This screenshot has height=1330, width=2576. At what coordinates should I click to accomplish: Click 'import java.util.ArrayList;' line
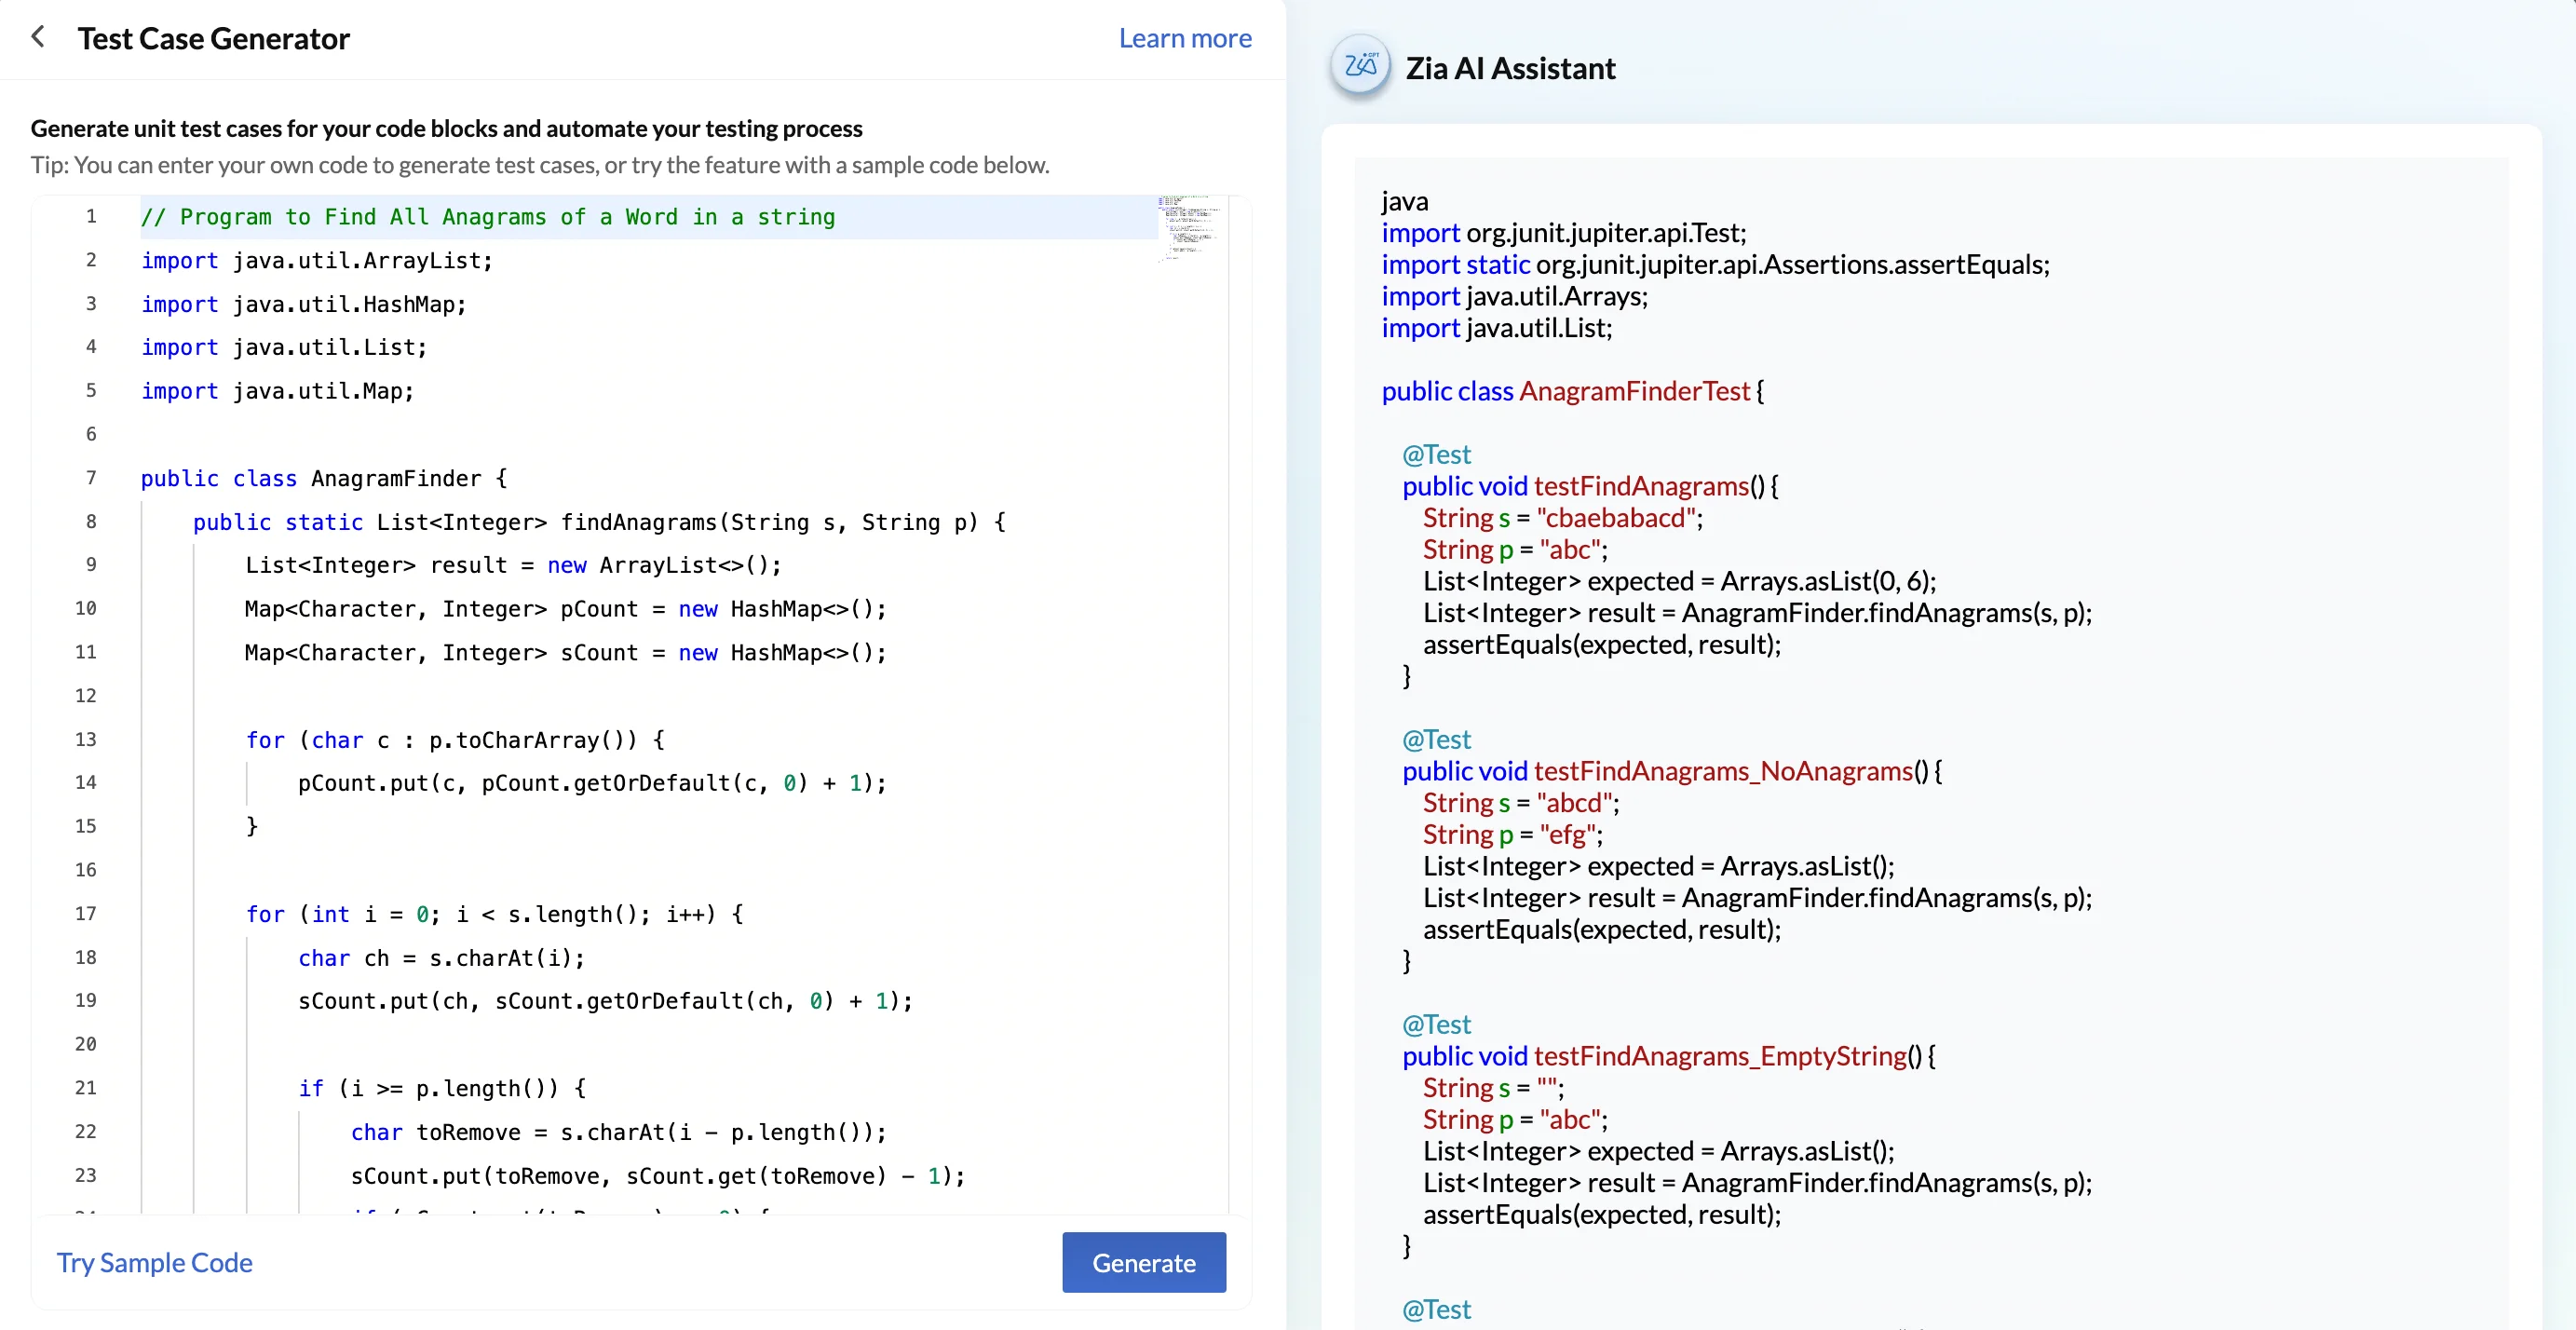point(317,261)
